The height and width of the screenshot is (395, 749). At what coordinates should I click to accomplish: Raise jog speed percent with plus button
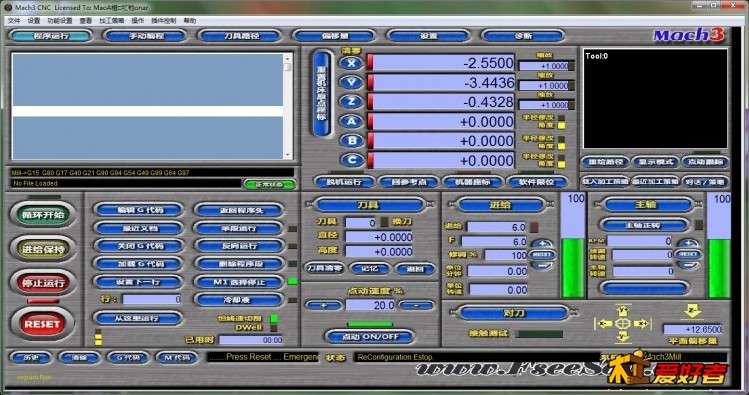click(324, 305)
